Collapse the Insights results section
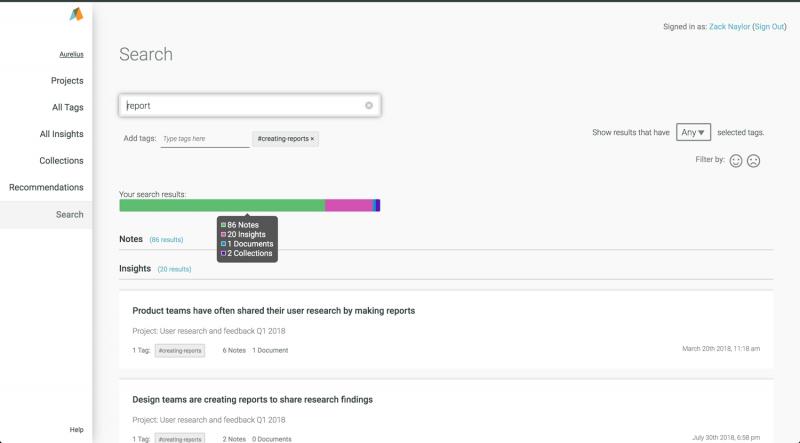 135,268
